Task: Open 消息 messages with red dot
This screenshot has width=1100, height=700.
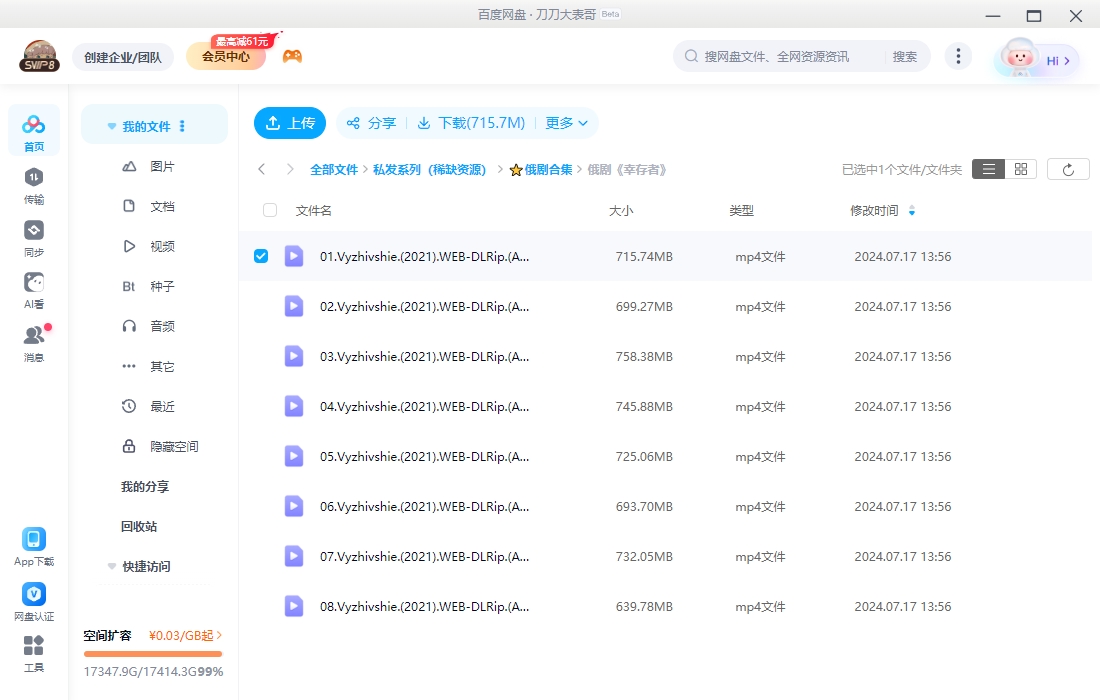Action: point(34,344)
